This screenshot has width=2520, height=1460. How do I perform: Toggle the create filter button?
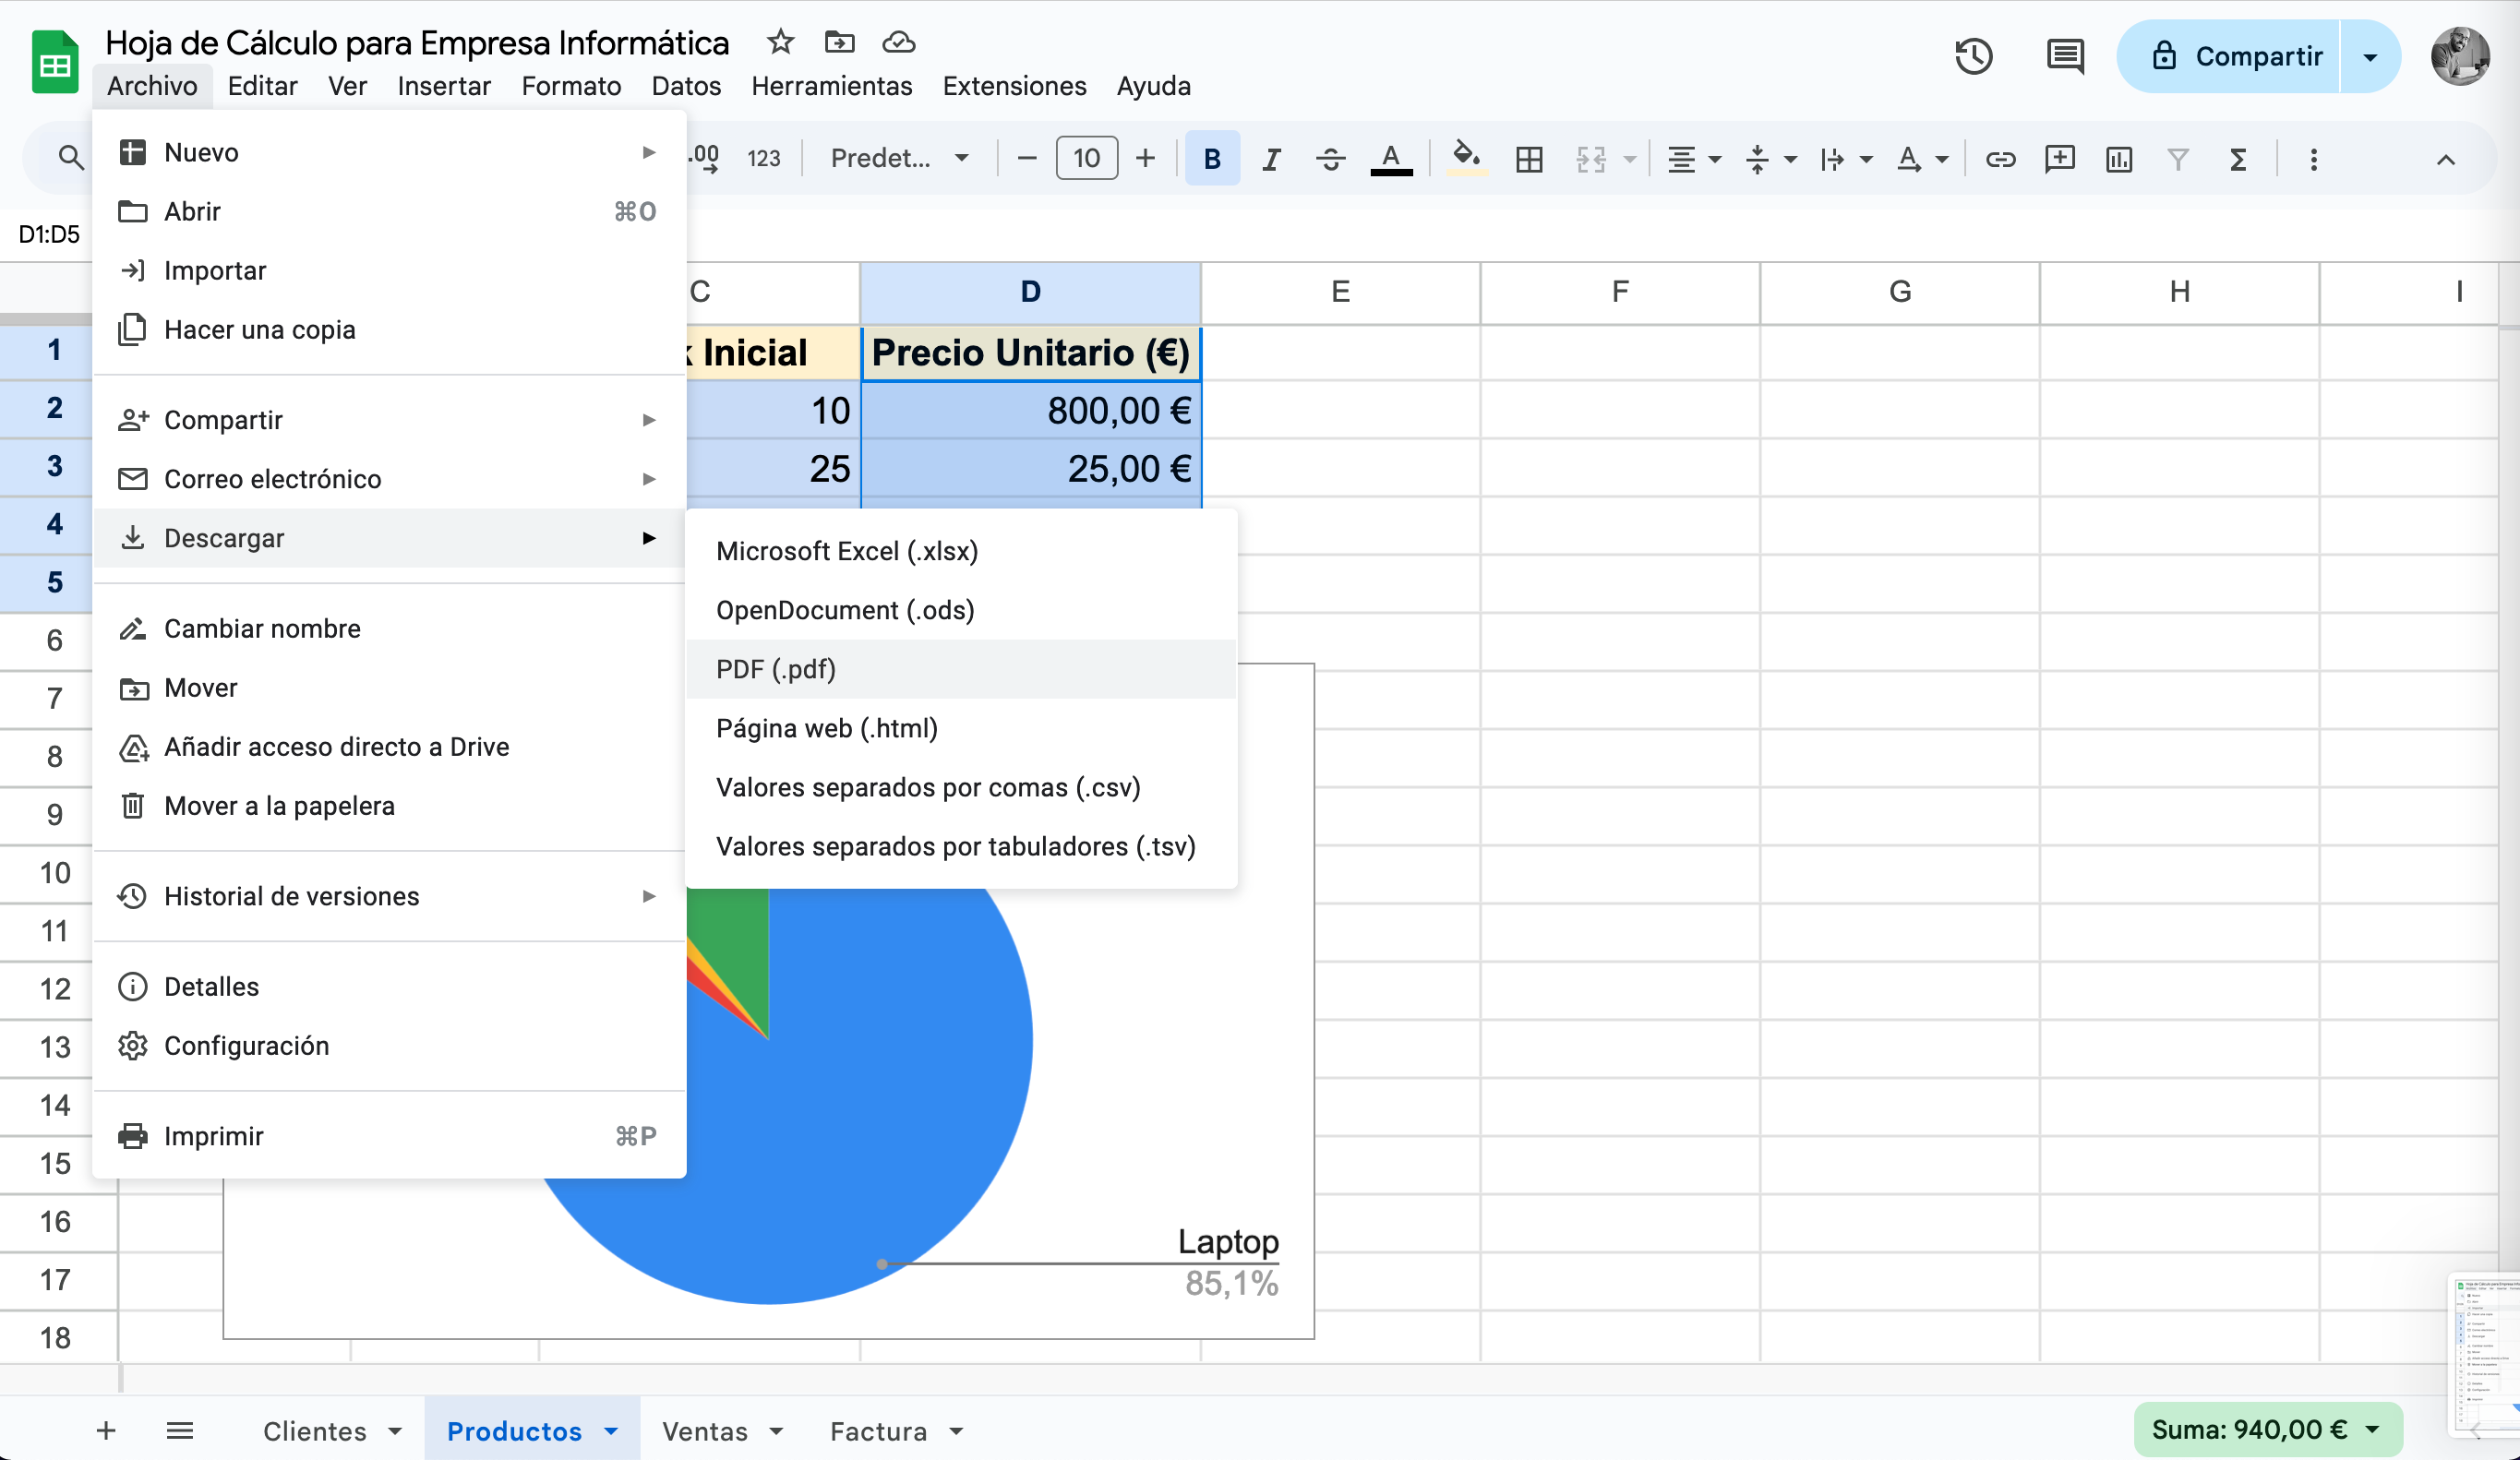[x=2178, y=159]
